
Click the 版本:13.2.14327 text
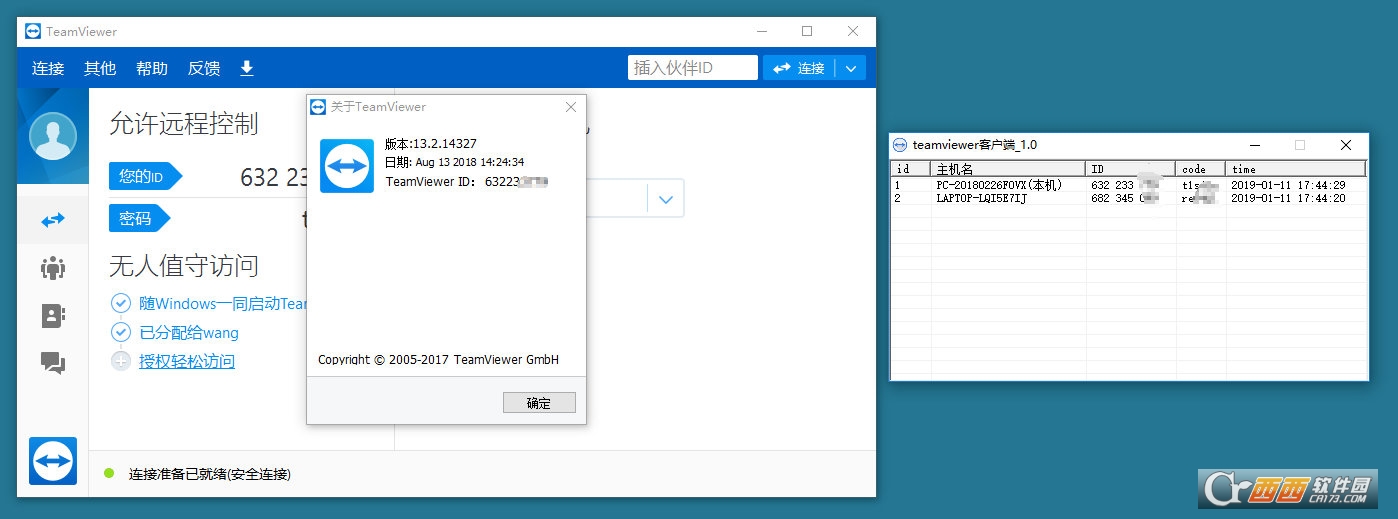pos(431,143)
